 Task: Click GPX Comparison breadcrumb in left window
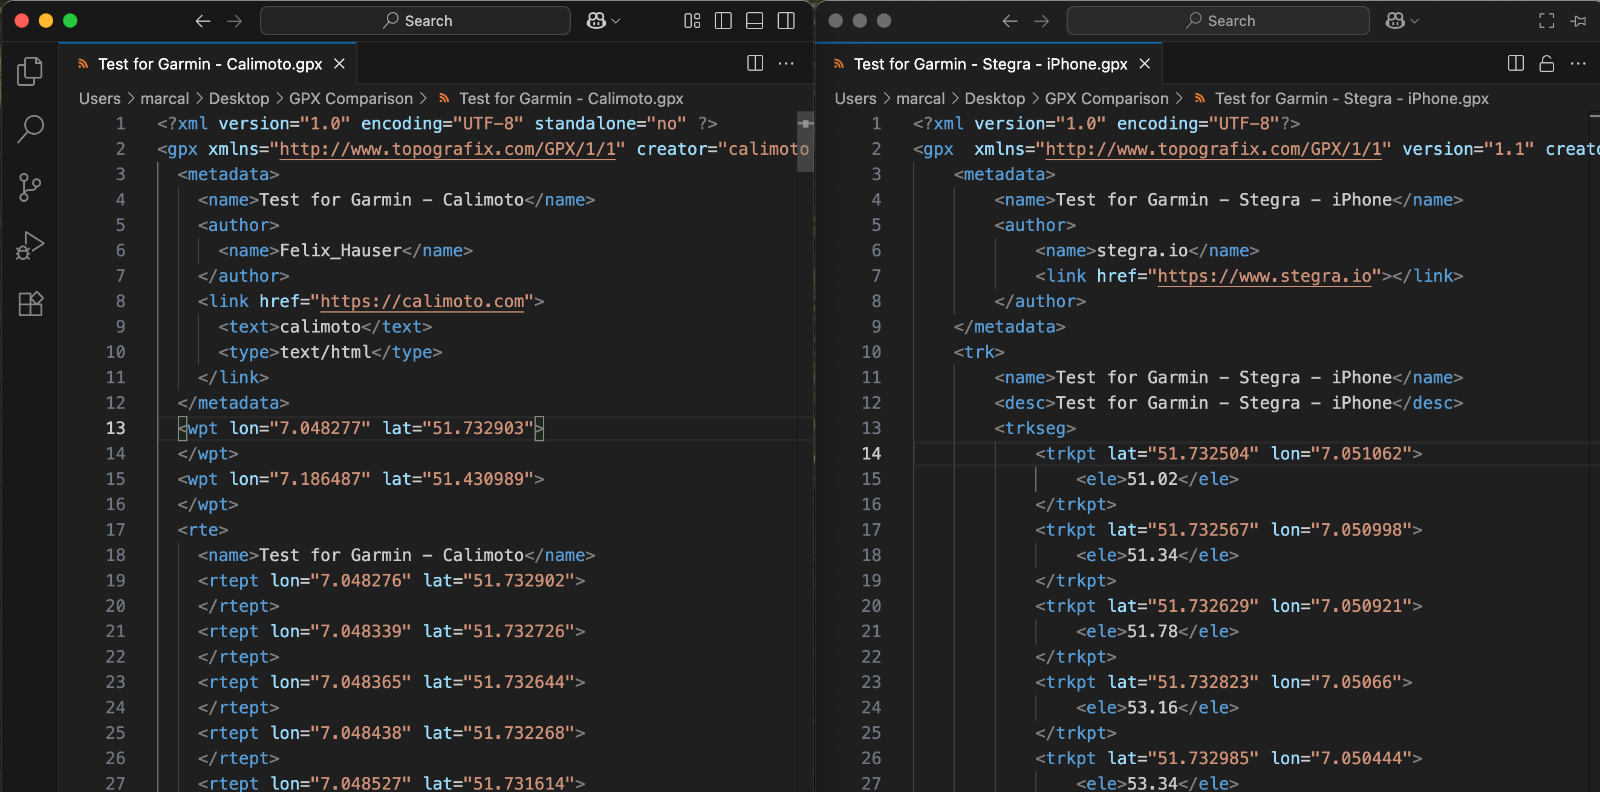tap(351, 99)
